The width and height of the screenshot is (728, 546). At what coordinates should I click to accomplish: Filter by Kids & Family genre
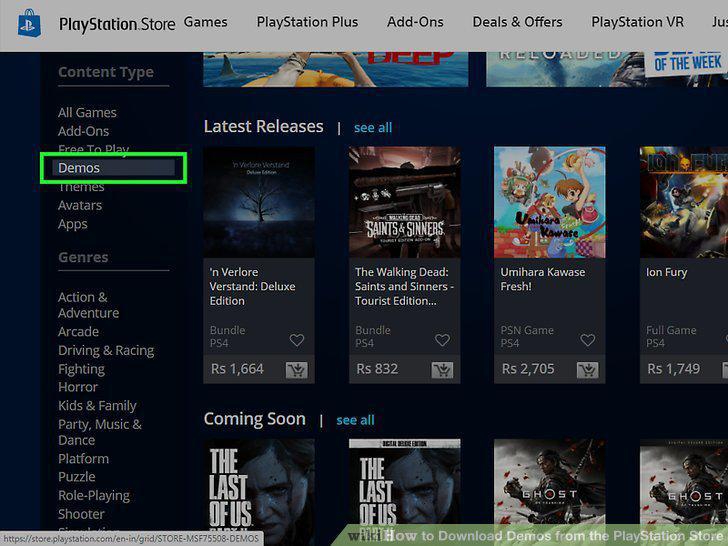[x=98, y=405]
